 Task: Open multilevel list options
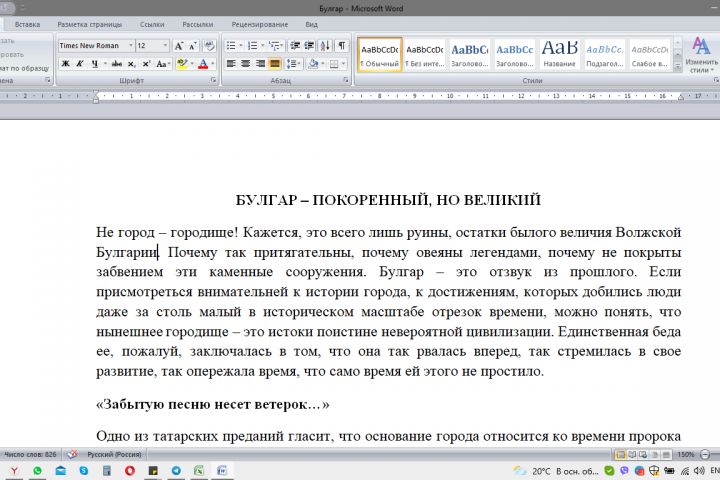tap(276, 45)
